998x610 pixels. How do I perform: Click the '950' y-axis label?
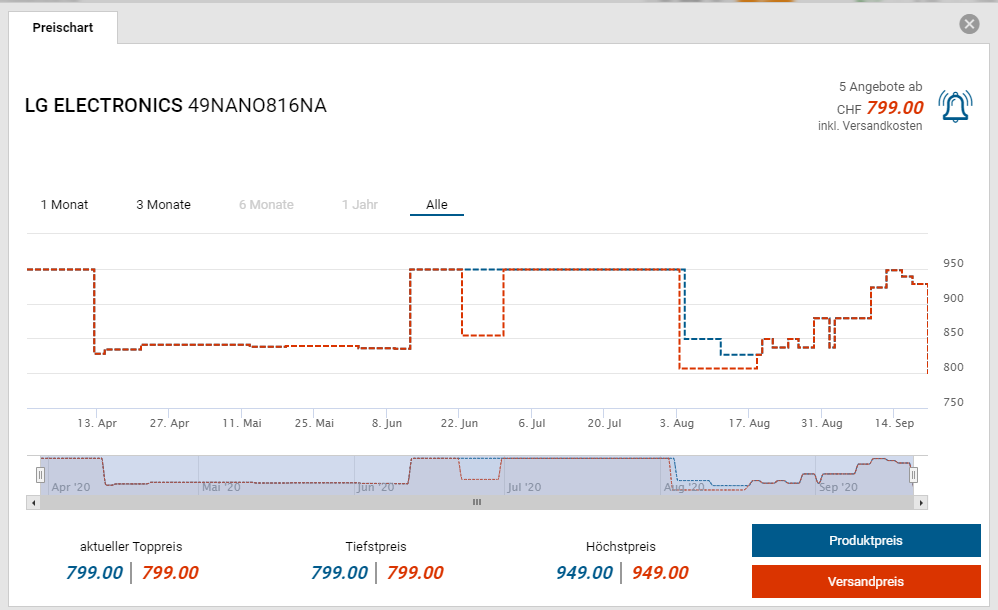pyautogui.click(x=953, y=263)
